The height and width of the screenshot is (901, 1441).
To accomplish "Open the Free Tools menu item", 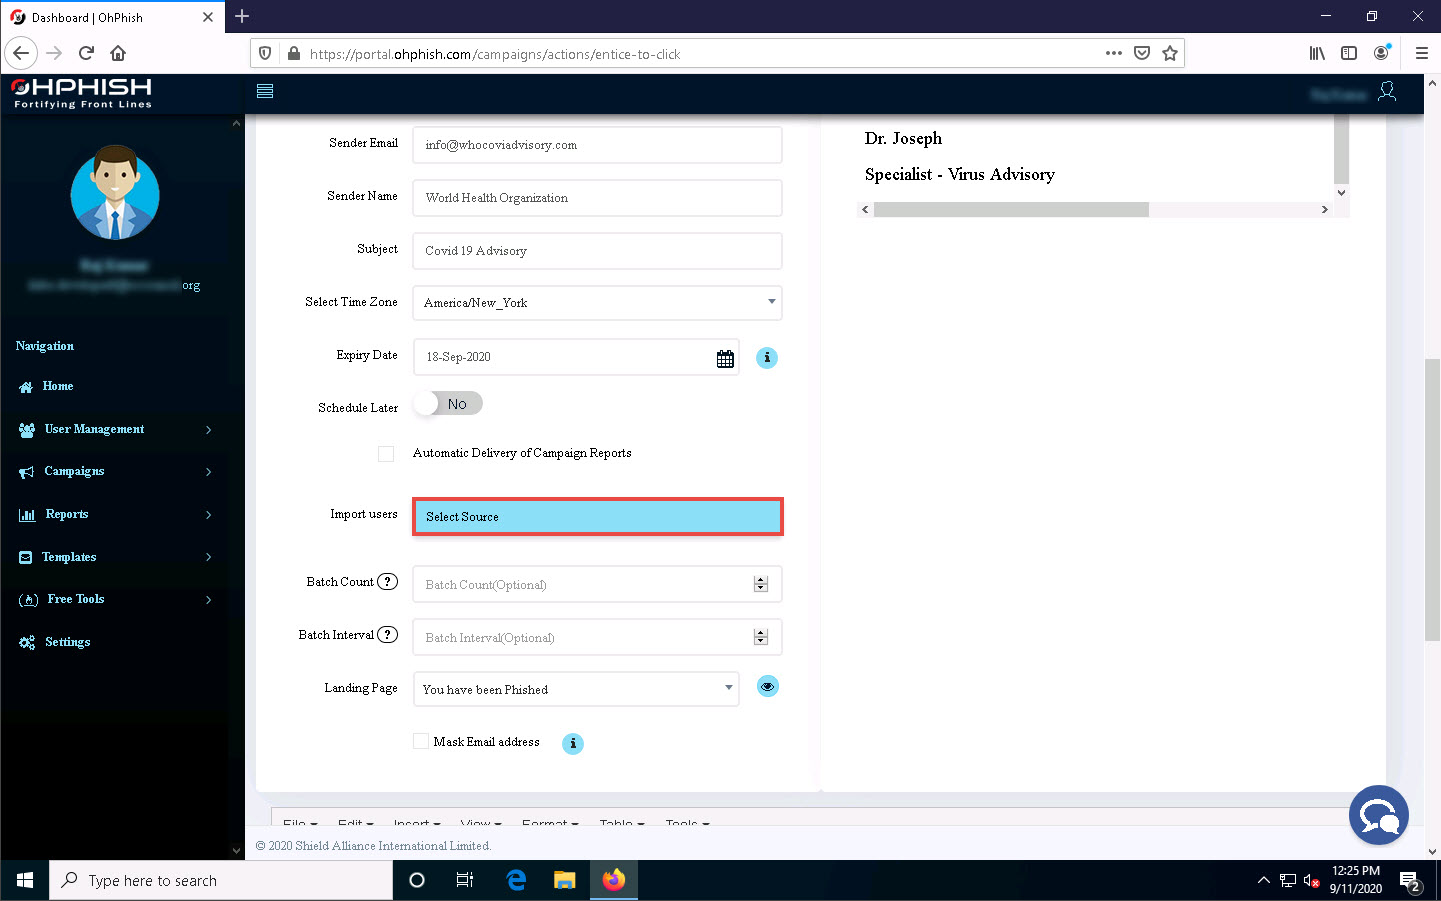I will click(x=75, y=600).
